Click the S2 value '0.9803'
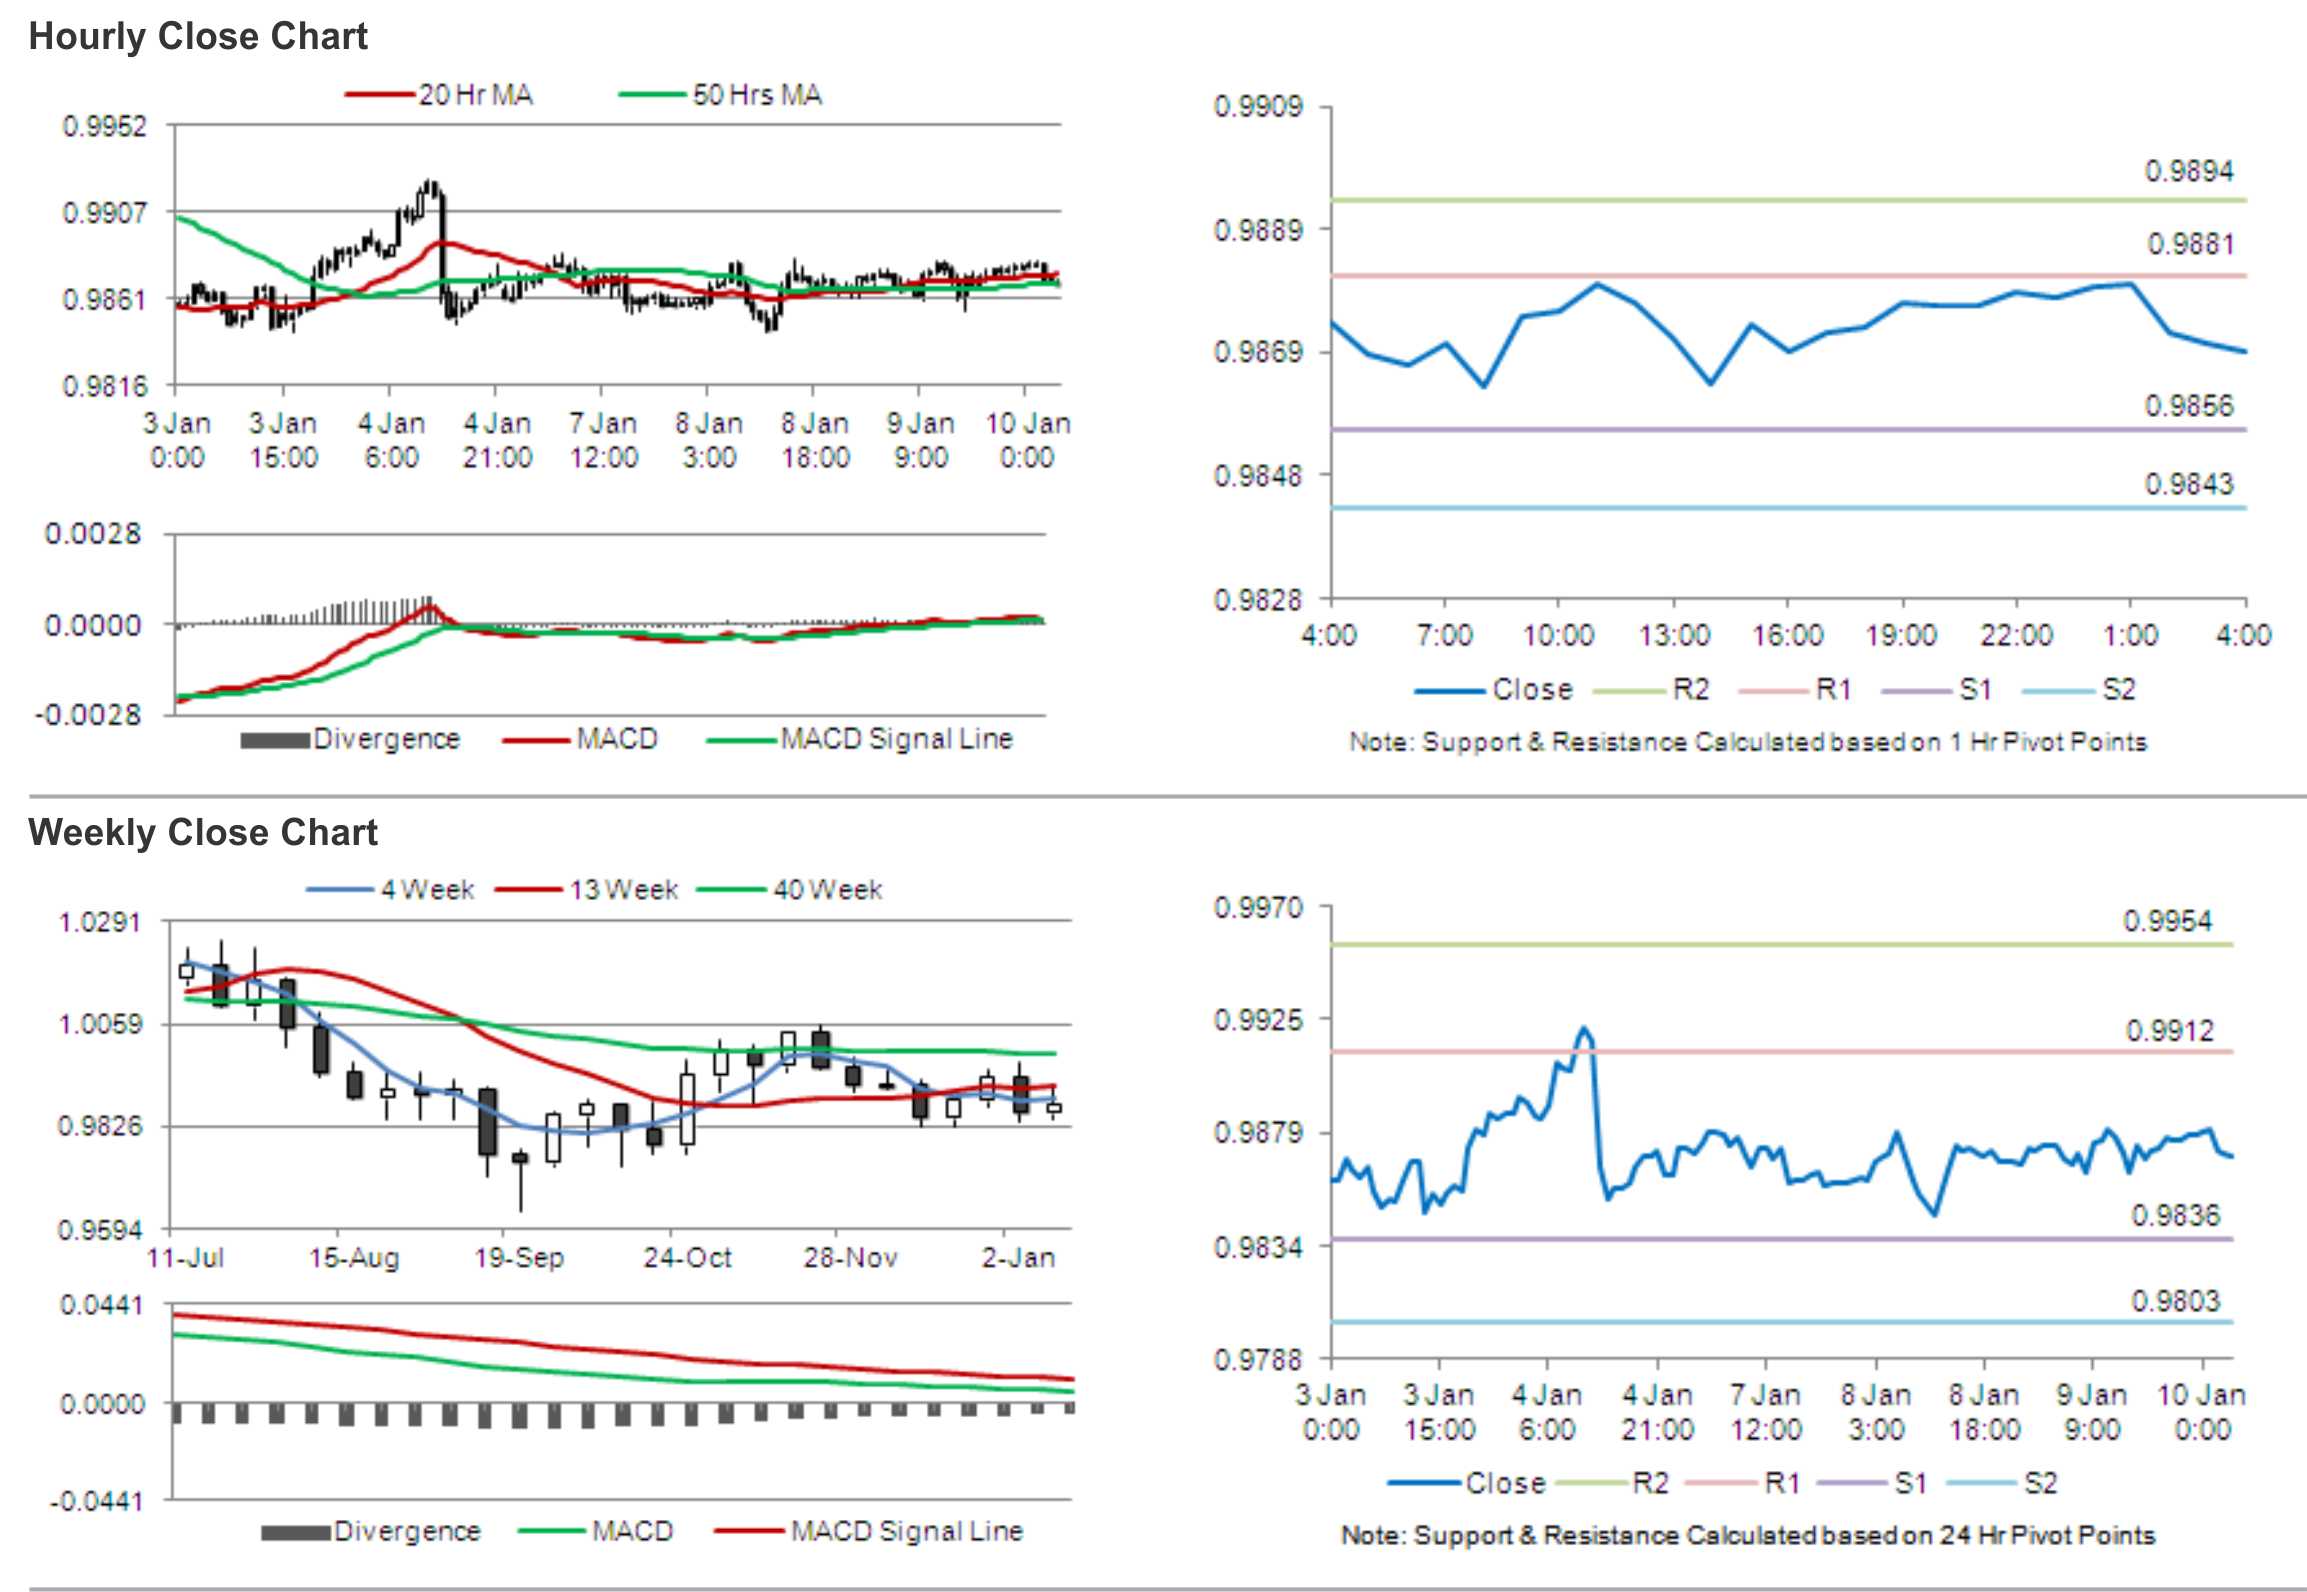This screenshot has height=1592, width=2307. pyautogui.click(x=2175, y=1301)
